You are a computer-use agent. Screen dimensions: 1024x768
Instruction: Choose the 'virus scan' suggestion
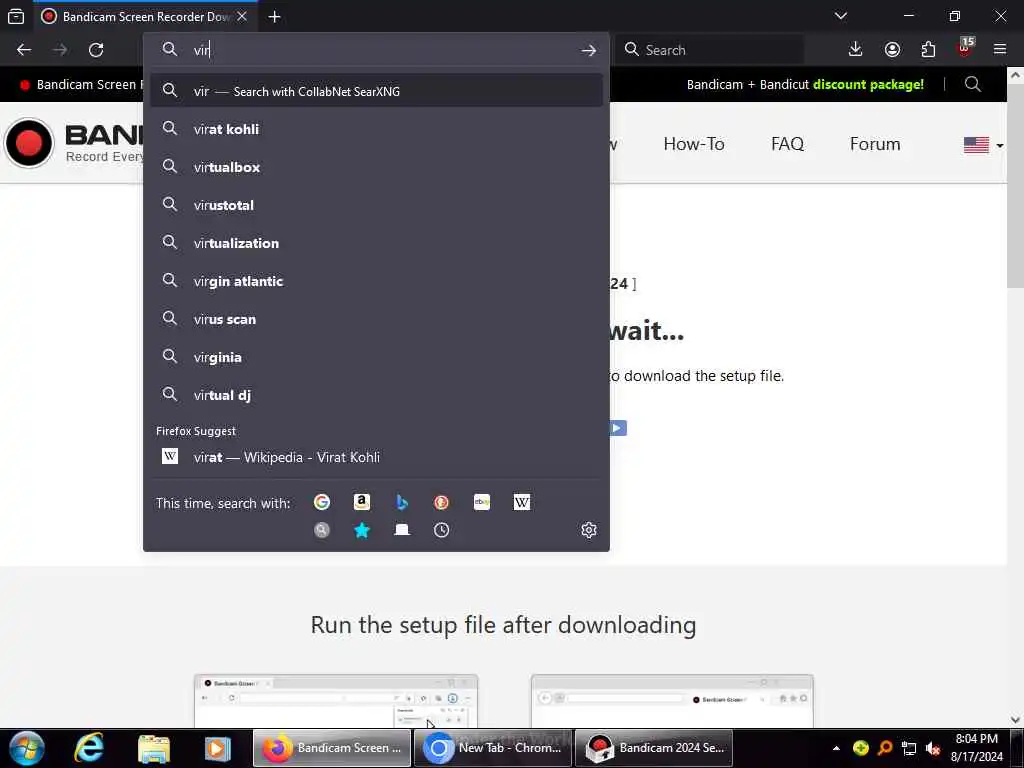pyautogui.click(x=376, y=319)
